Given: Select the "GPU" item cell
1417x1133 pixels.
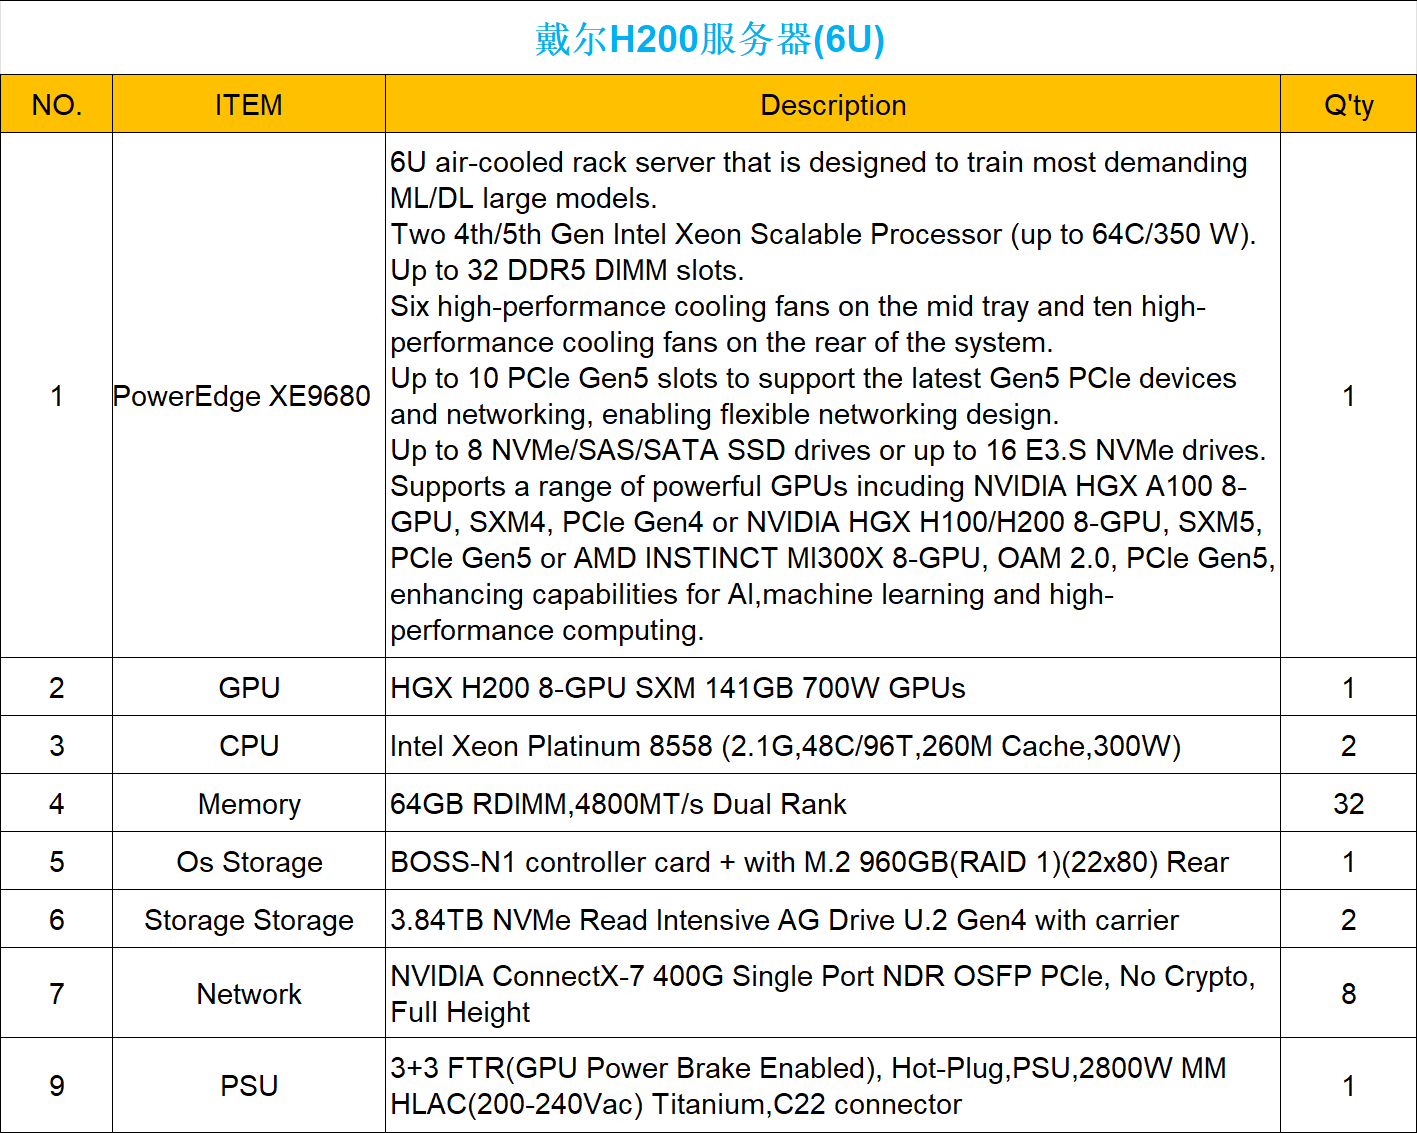Looking at the screenshot, I should pos(249,687).
